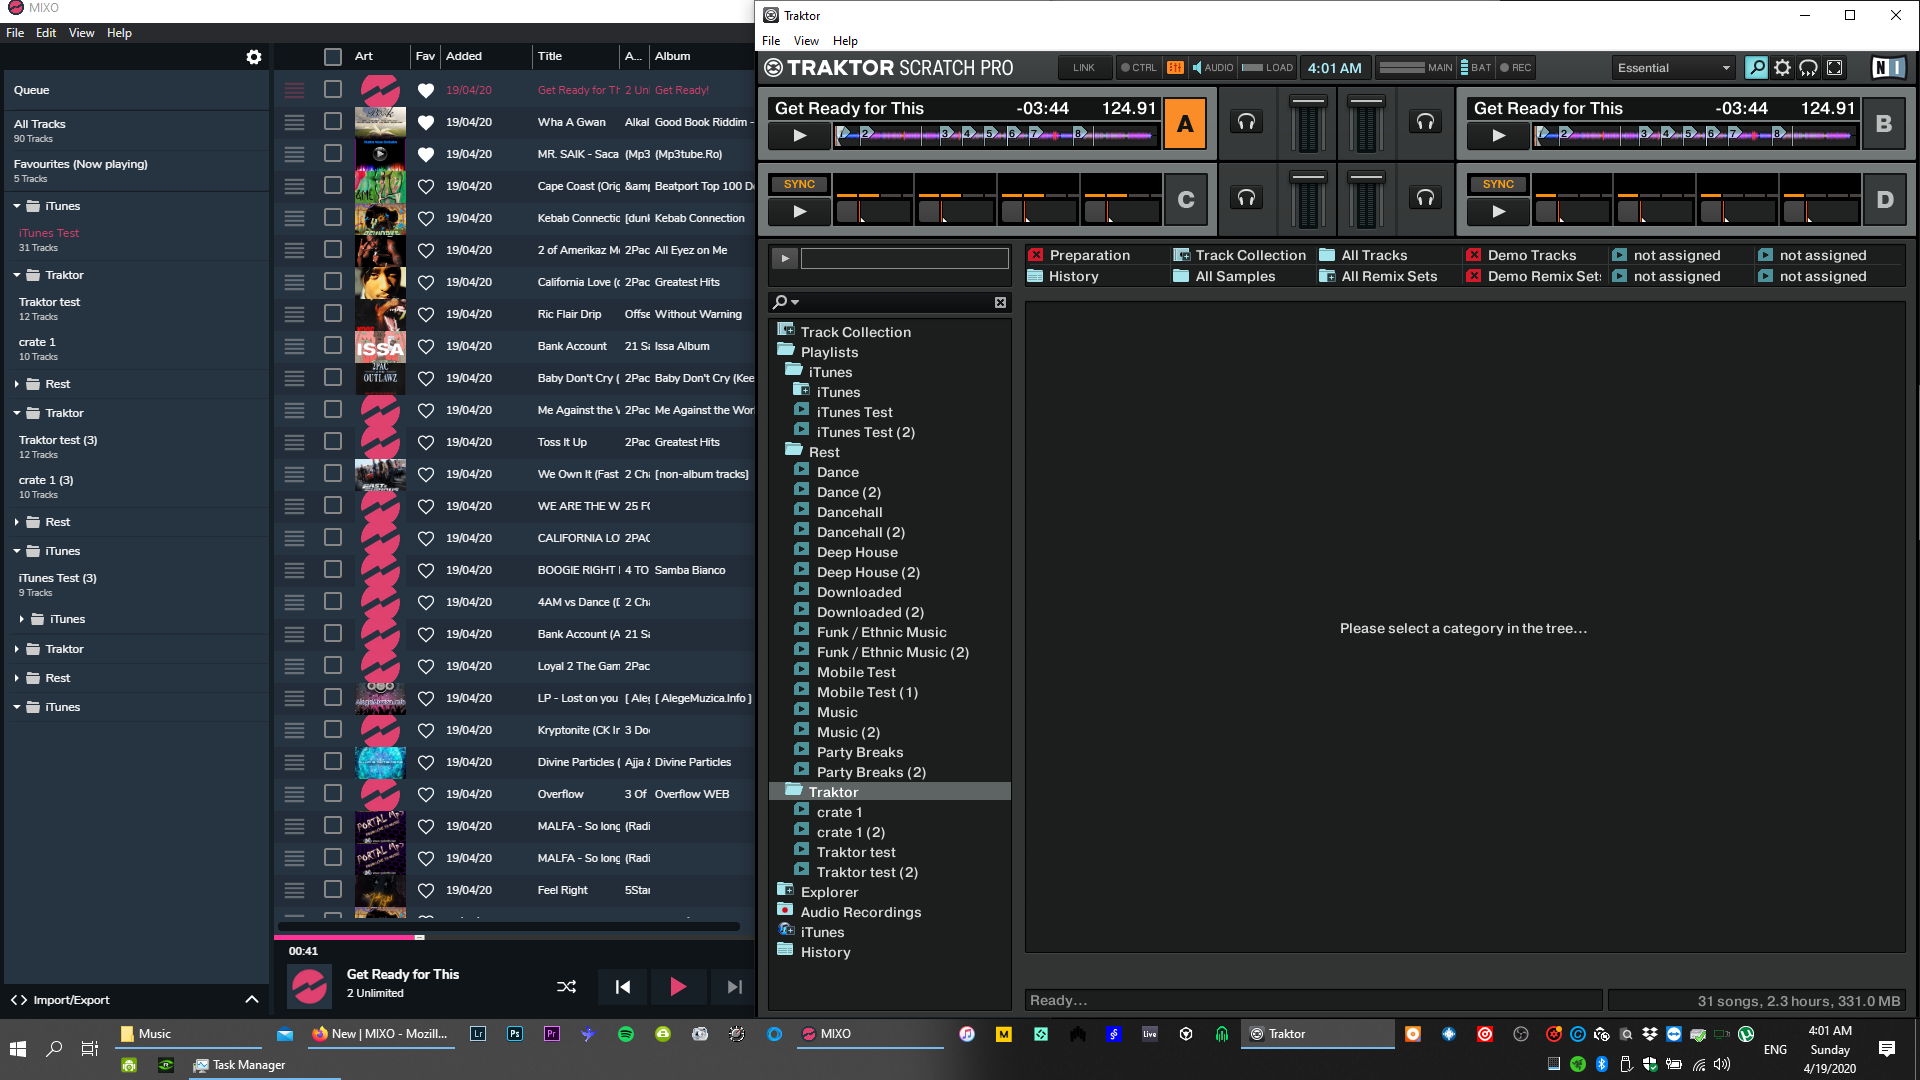This screenshot has height=1080, width=1920.
Task: Click the LINK button in Traktor header
Action: point(1084,68)
